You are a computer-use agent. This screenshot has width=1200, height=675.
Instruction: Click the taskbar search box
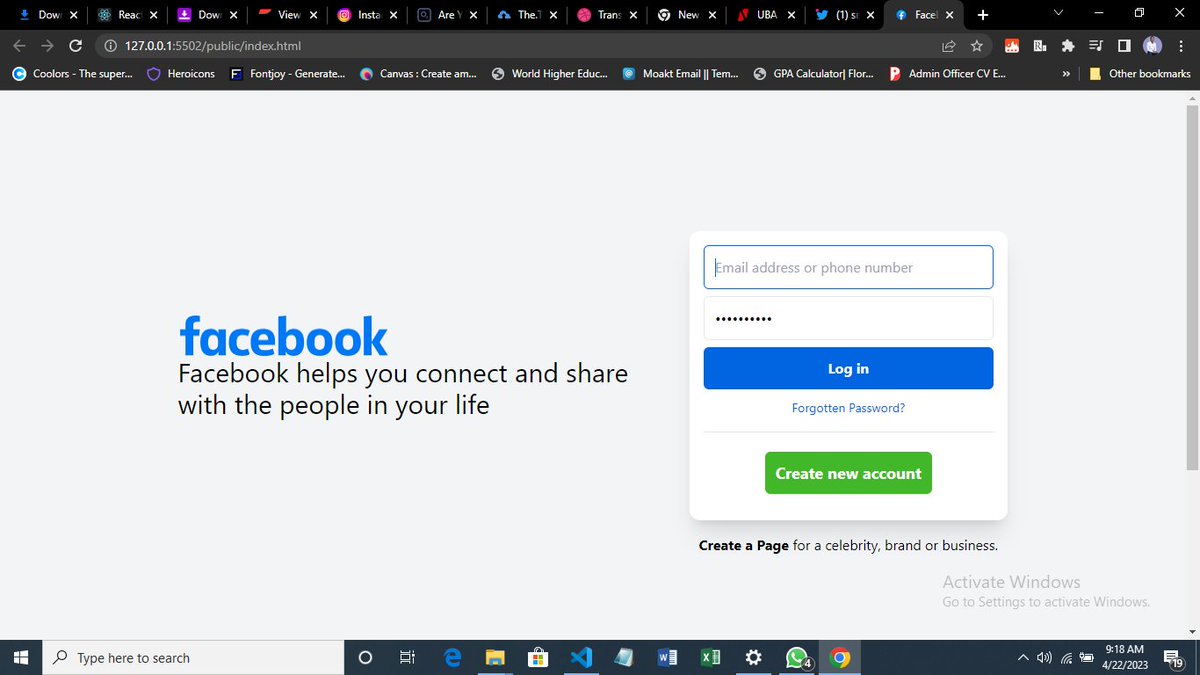[x=193, y=658]
